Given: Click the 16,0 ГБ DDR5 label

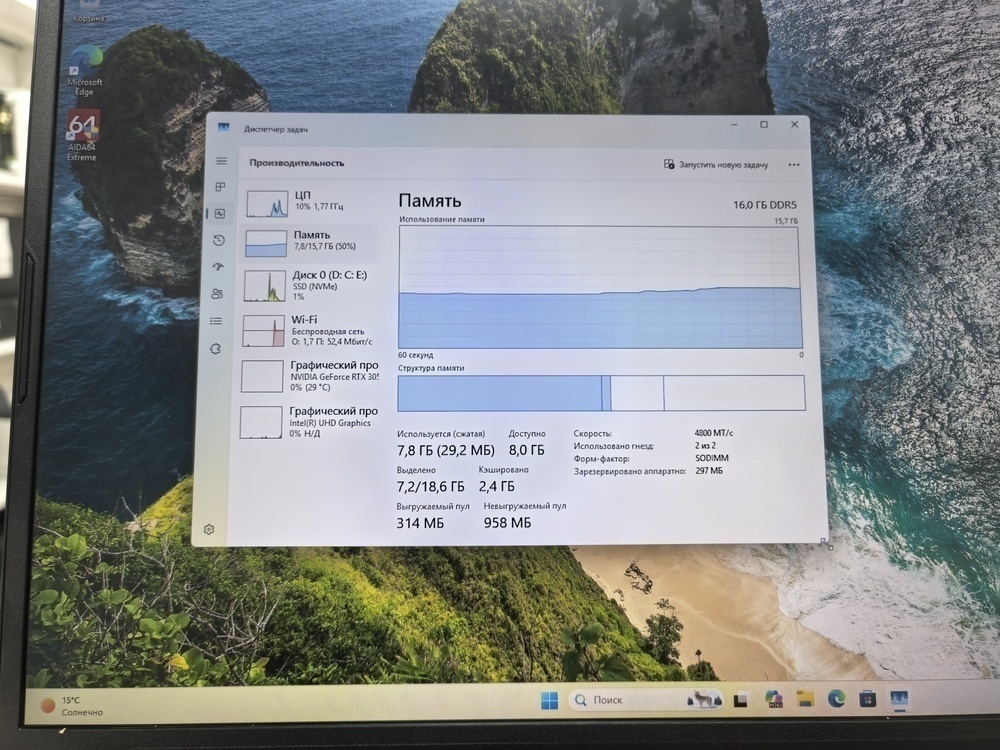Looking at the screenshot, I should point(765,205).
